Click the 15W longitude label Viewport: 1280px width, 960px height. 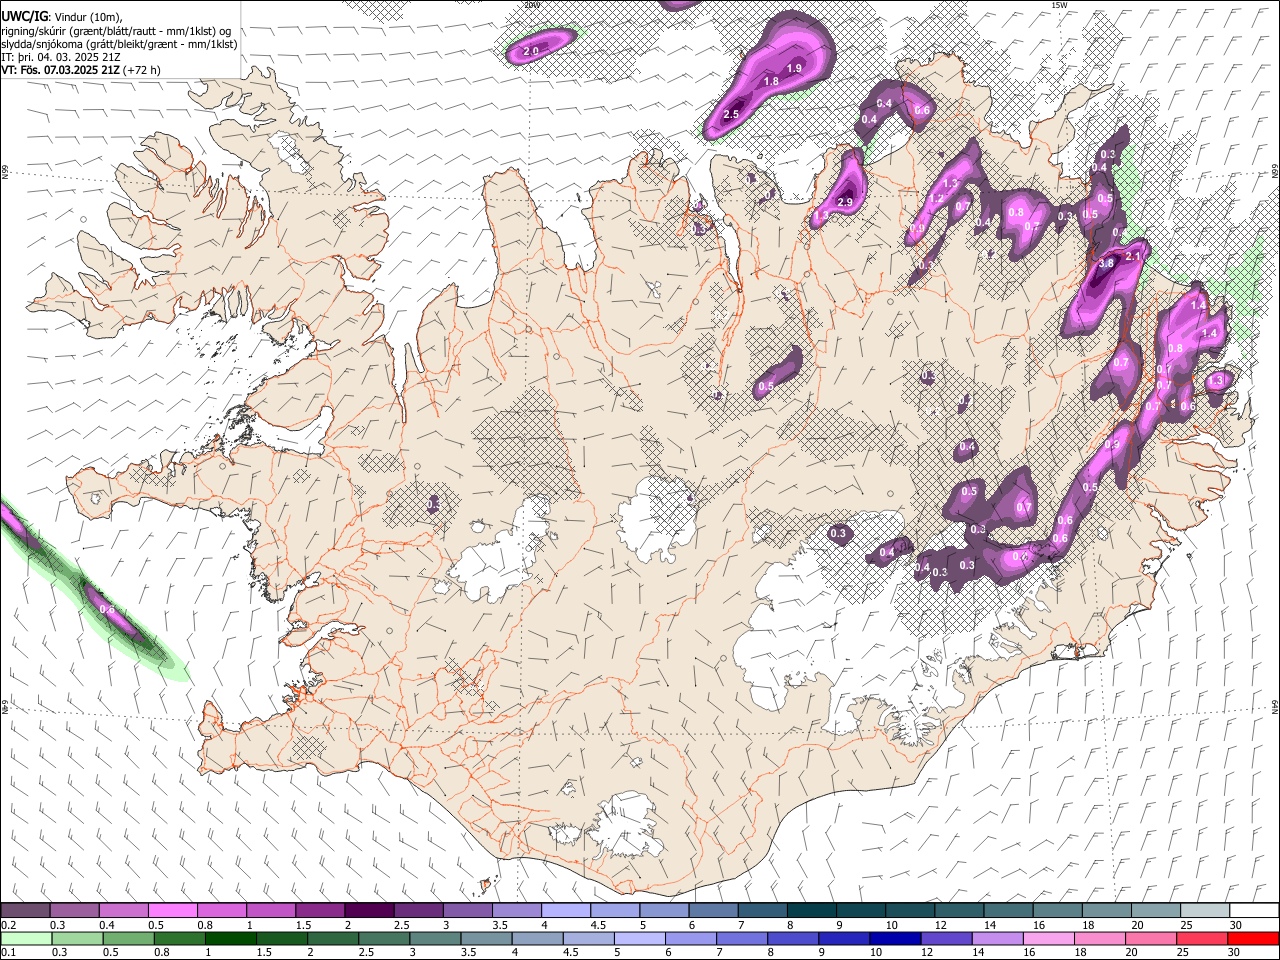1059,5
